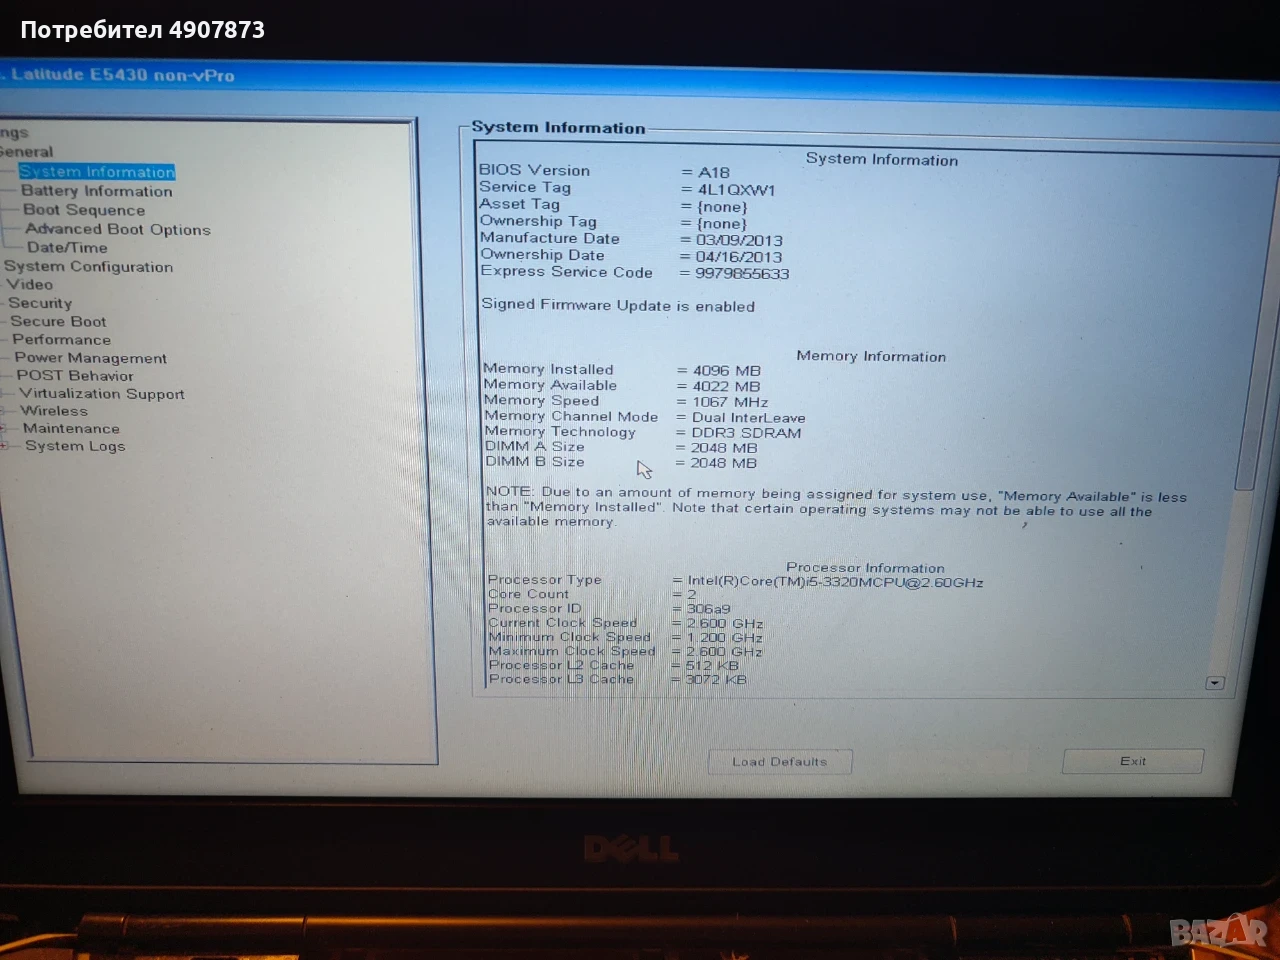Image resolution: width=1280 pixels, height=960 pixels.
Task: Click the Processor L3 Cache value 3072 KB
Action: tap(716, 680)
